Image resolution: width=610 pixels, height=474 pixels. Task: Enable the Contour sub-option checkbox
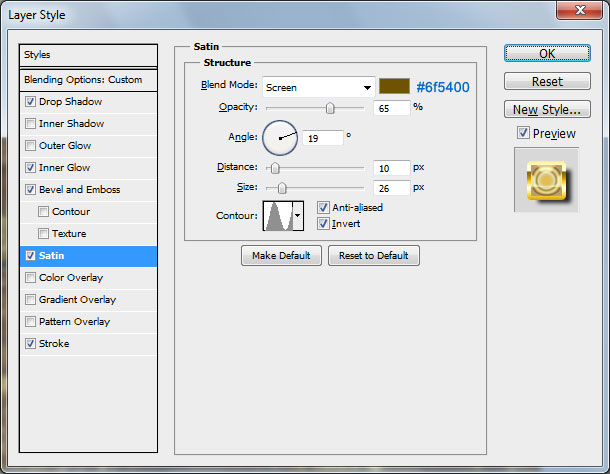click(x=43, y=211)
